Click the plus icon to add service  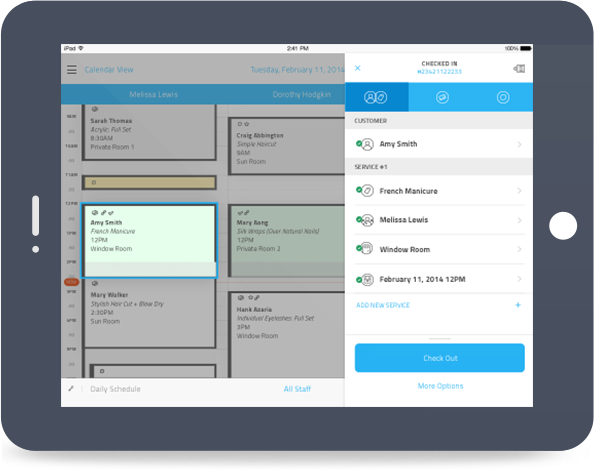coord(518,305)
